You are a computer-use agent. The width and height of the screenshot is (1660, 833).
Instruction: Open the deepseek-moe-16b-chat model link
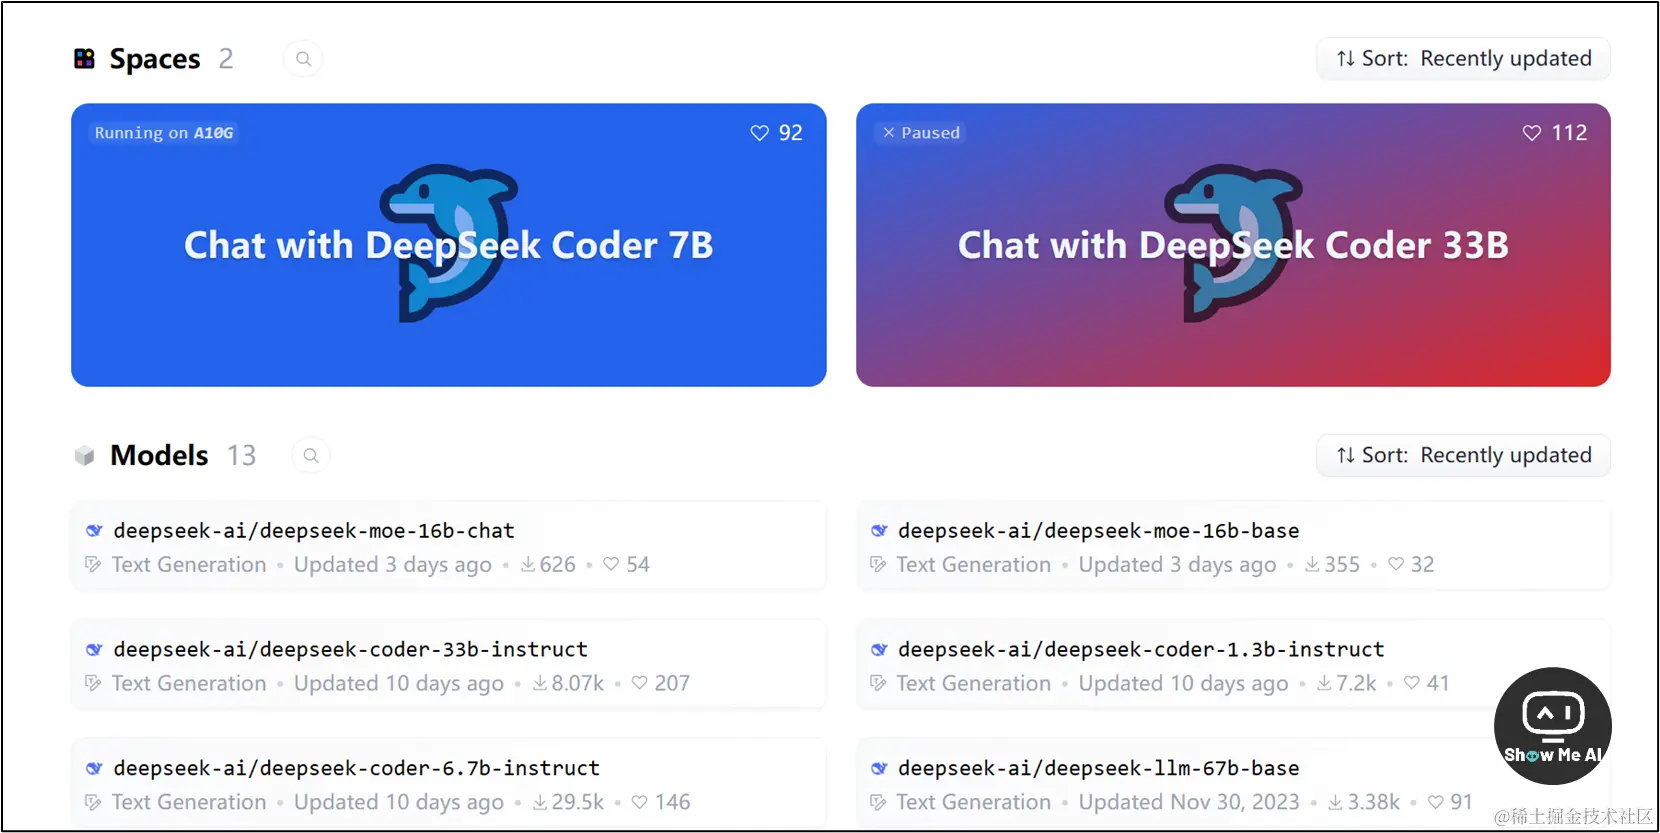[x=313, y=531]
